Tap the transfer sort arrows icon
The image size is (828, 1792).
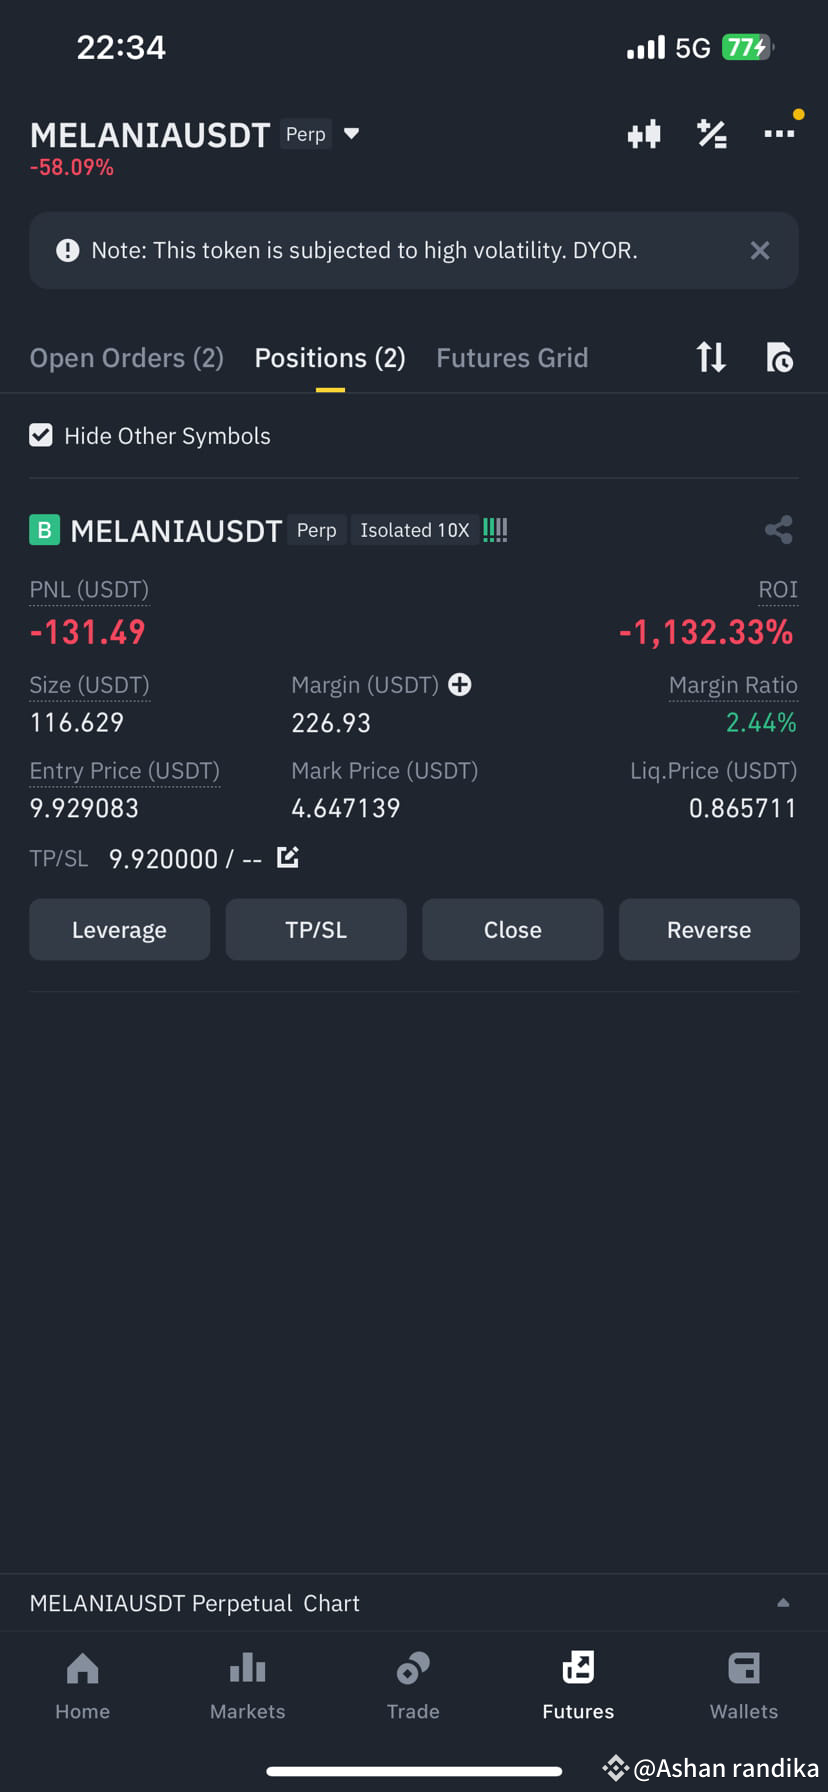point(710,357)
